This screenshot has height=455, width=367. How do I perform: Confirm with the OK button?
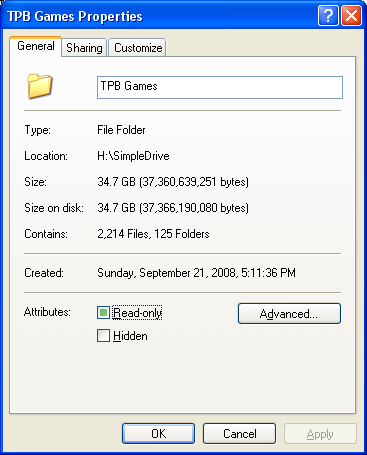point(158,434)
